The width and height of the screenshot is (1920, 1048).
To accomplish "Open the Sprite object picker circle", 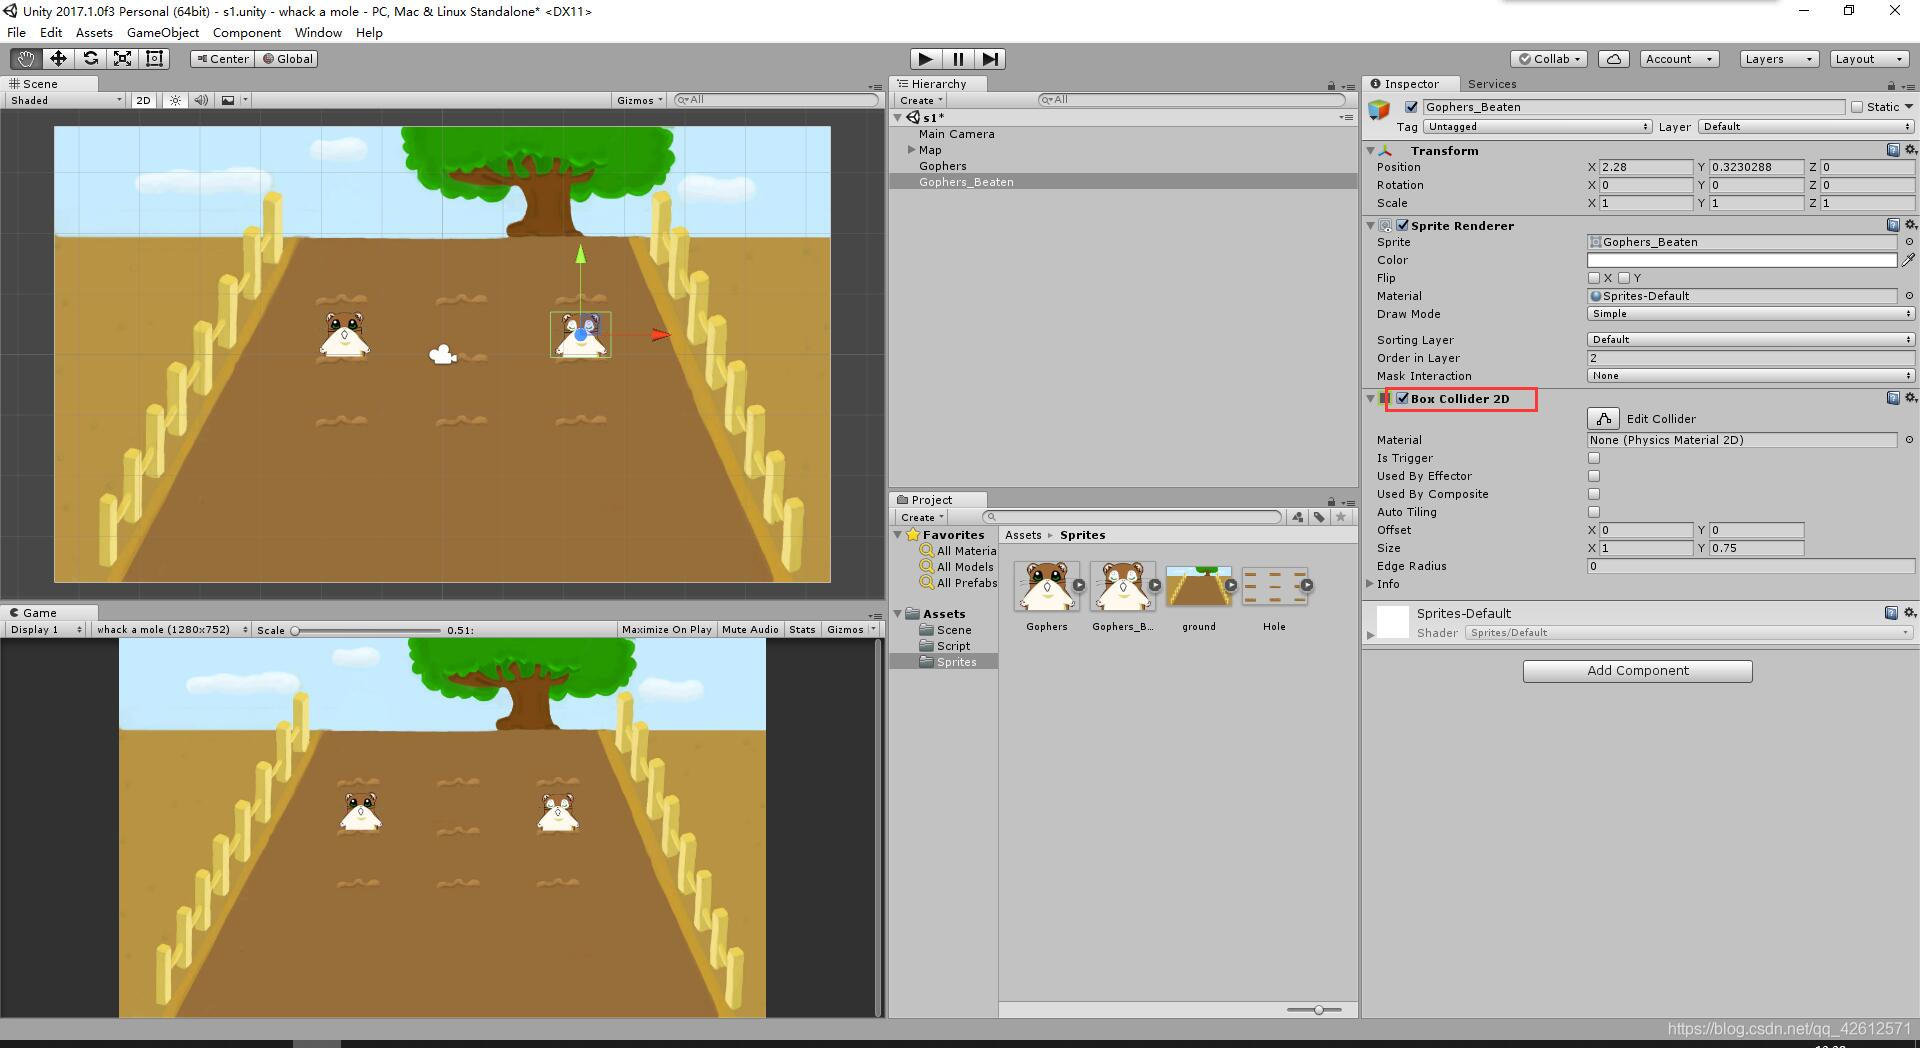I will (1909, 242).
